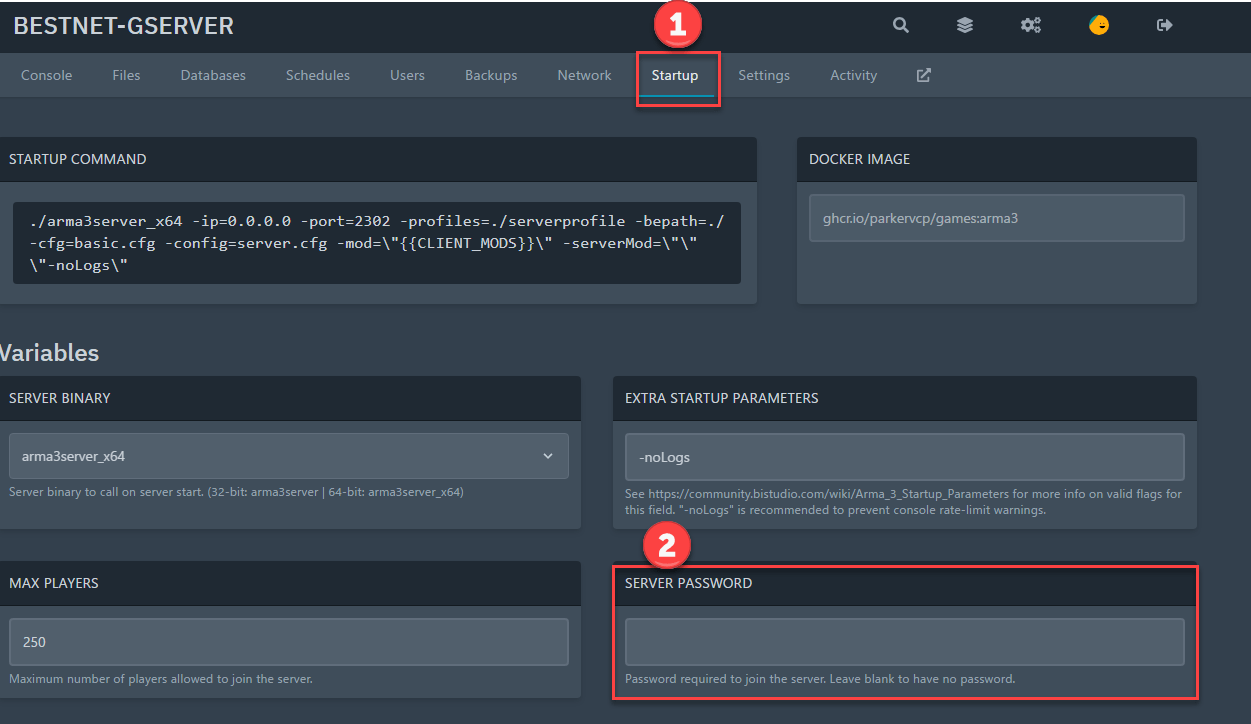Open the admin gears icon
The image size is (1251, 724).
coord(1031,26)
